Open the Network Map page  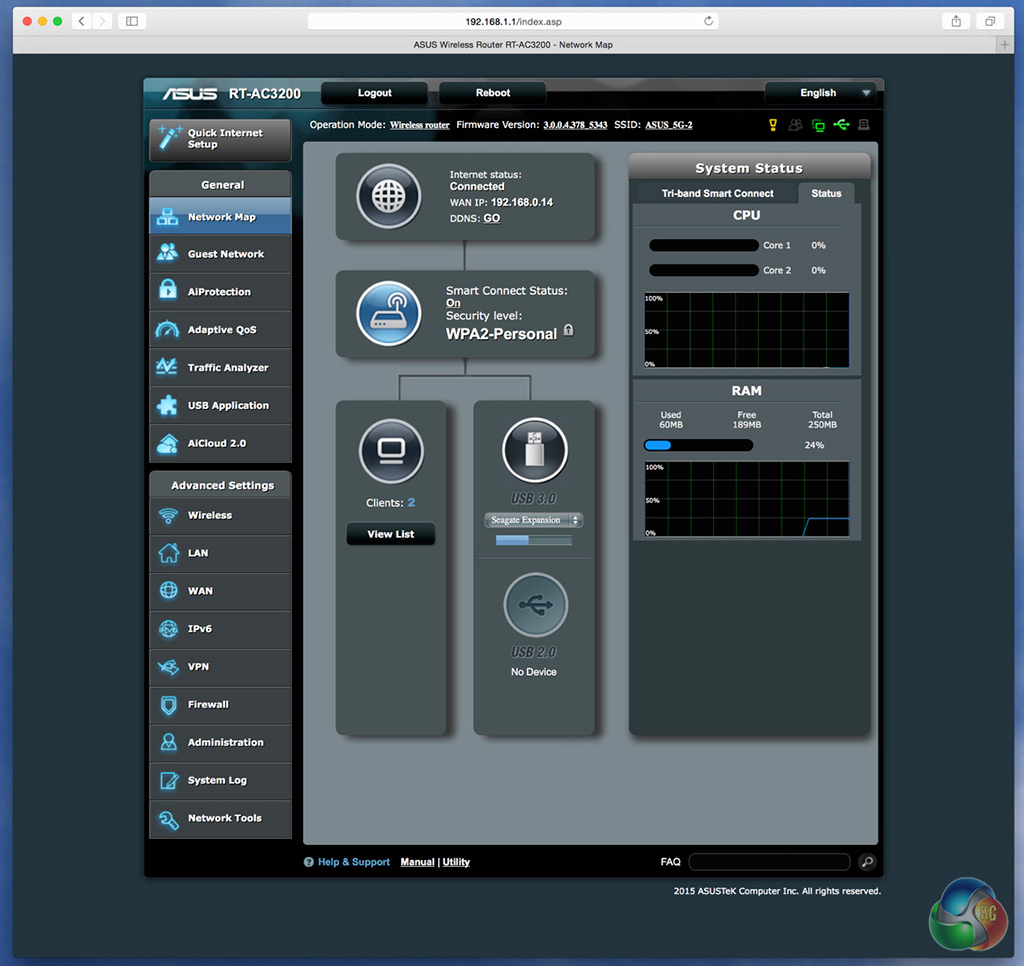click(x=220, y=216)
